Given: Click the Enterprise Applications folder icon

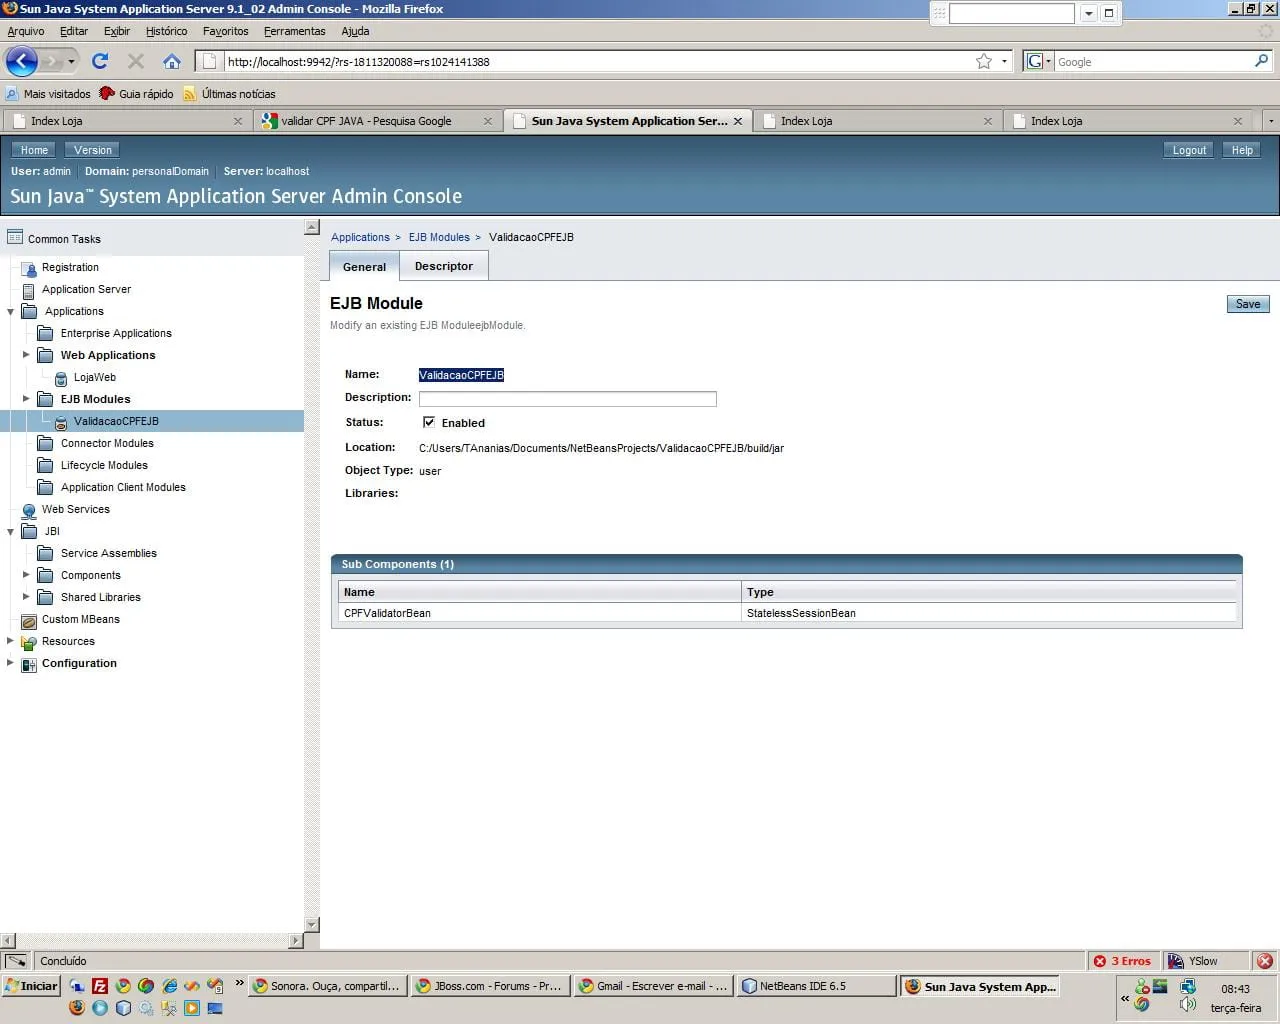Looking at the screenshot, I should click(x=45, y=333).
